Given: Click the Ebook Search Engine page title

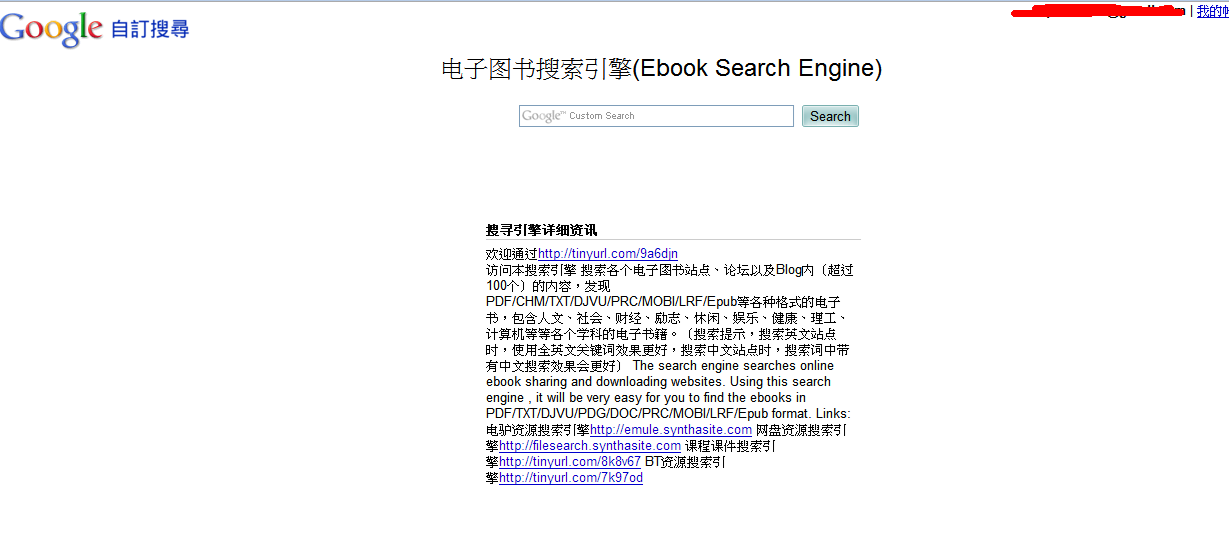Looking at the screenshot, I should tap(661, 69).
